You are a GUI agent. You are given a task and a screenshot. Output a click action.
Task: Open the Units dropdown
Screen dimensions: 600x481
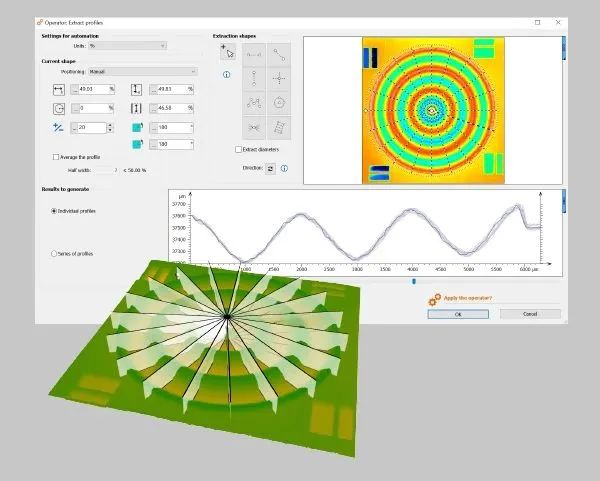[127, 46]
